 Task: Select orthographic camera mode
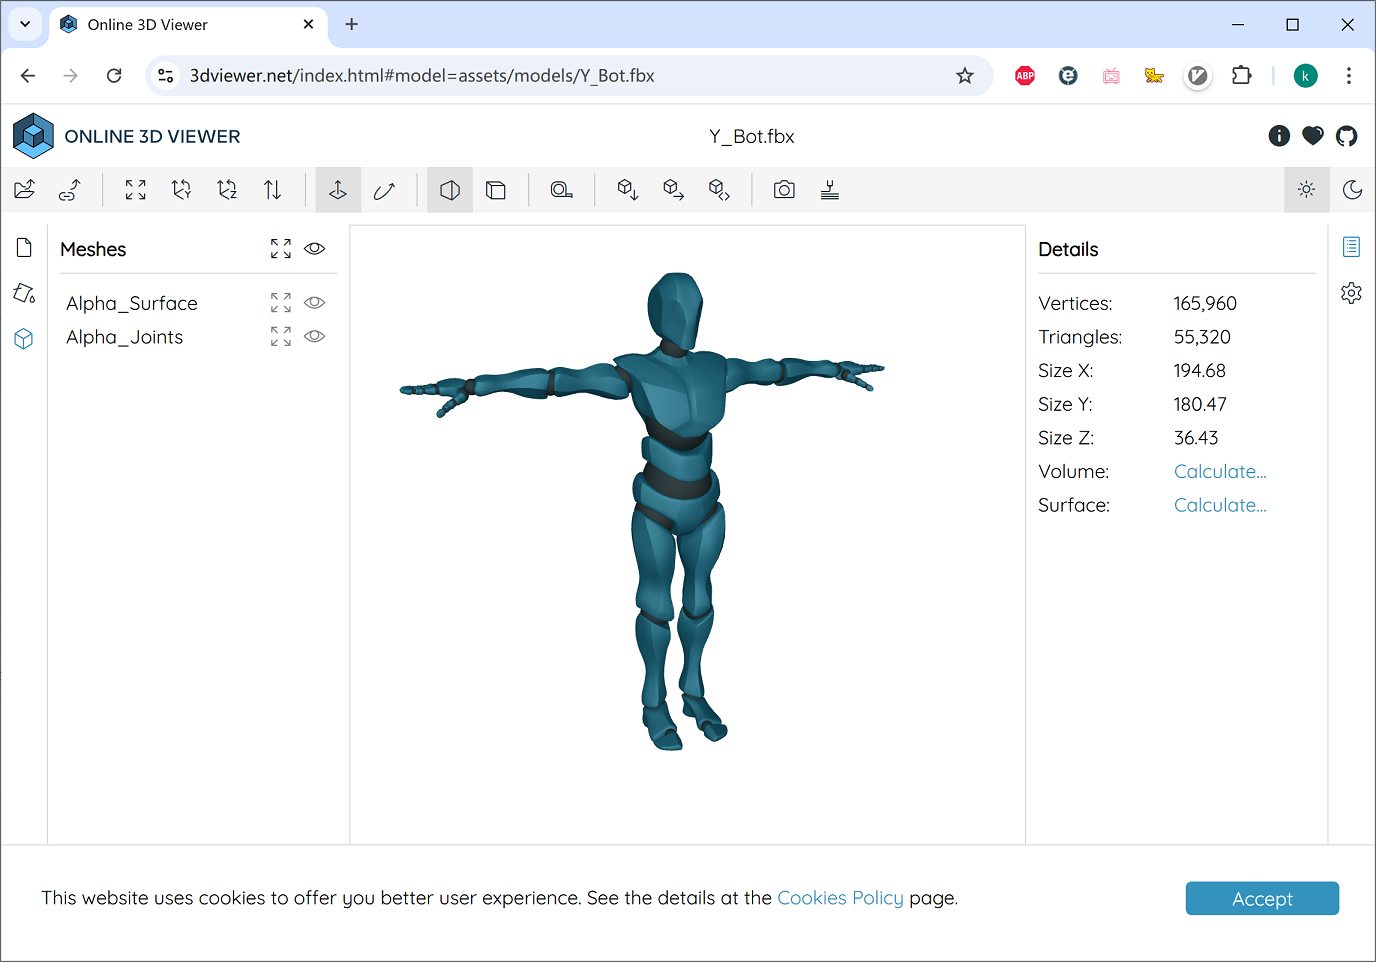tap(496, 189)
